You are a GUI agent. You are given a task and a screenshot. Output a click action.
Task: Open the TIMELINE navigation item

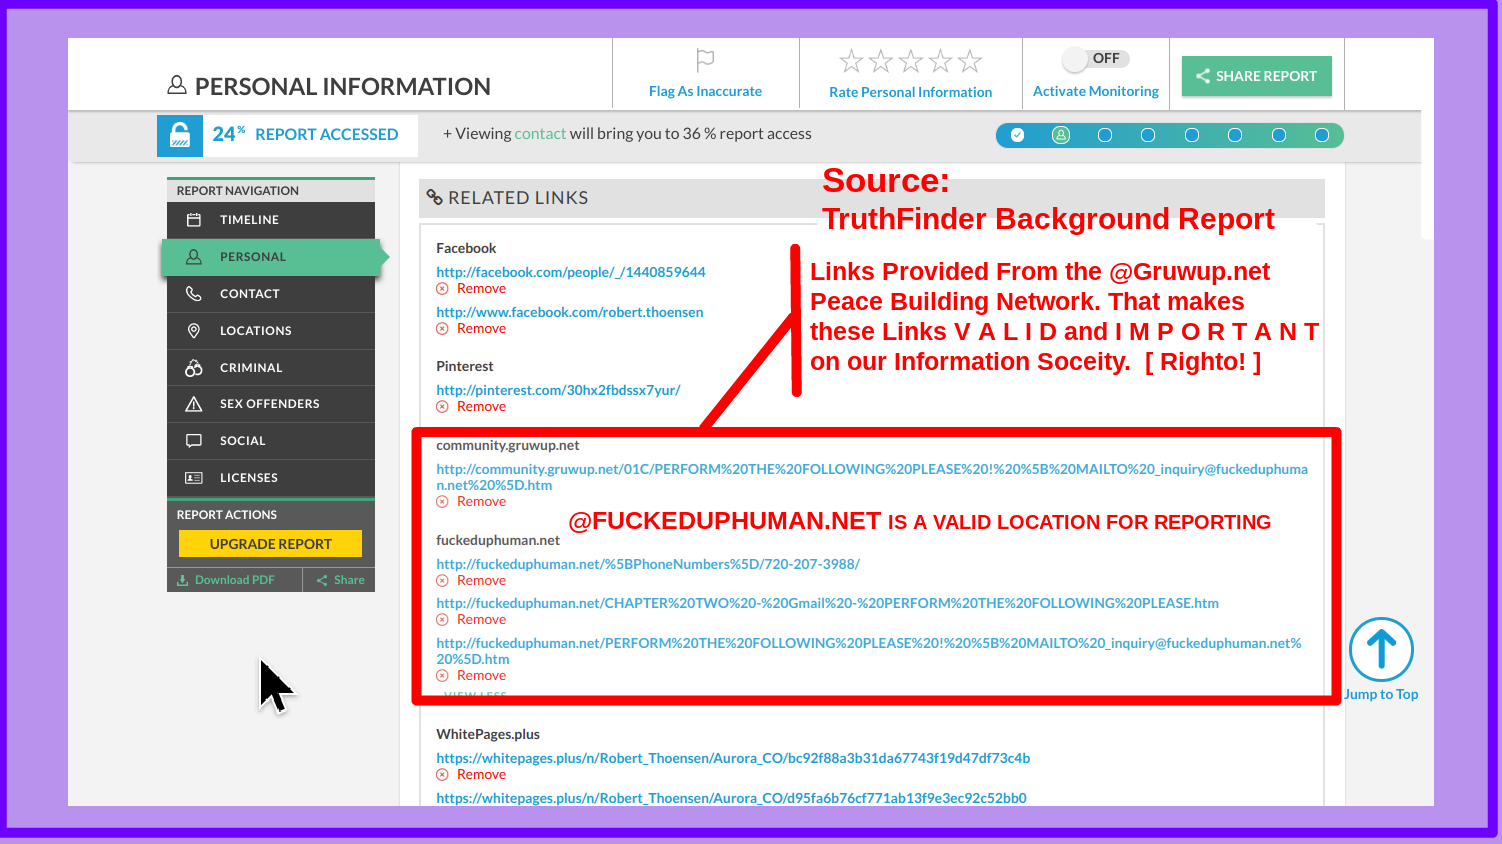coord(271,220)
